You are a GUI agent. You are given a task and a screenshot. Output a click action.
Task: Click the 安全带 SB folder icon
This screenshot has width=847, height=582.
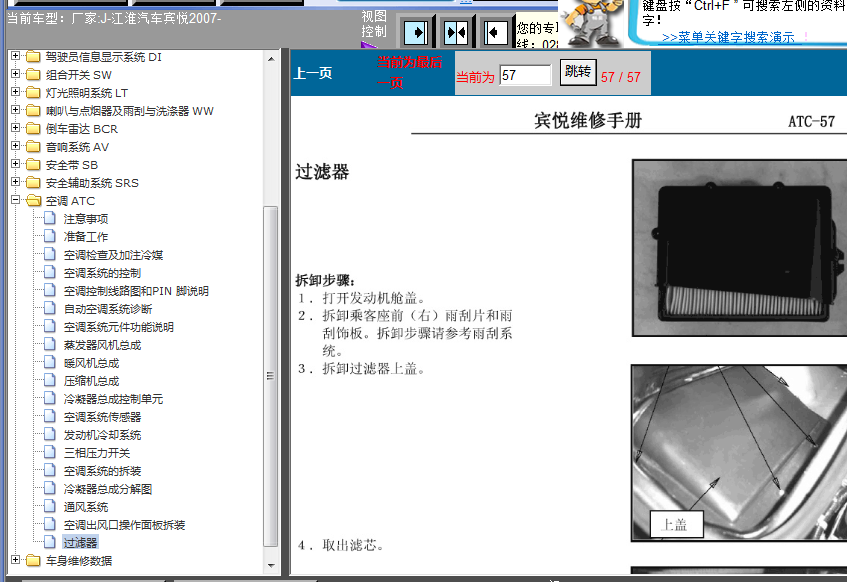coord(33,164)
